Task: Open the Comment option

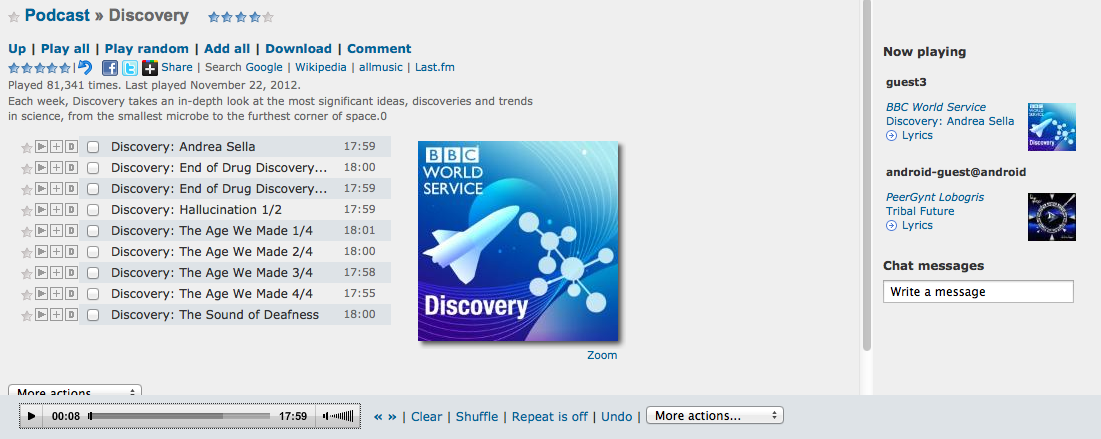Action: [379, 48]
